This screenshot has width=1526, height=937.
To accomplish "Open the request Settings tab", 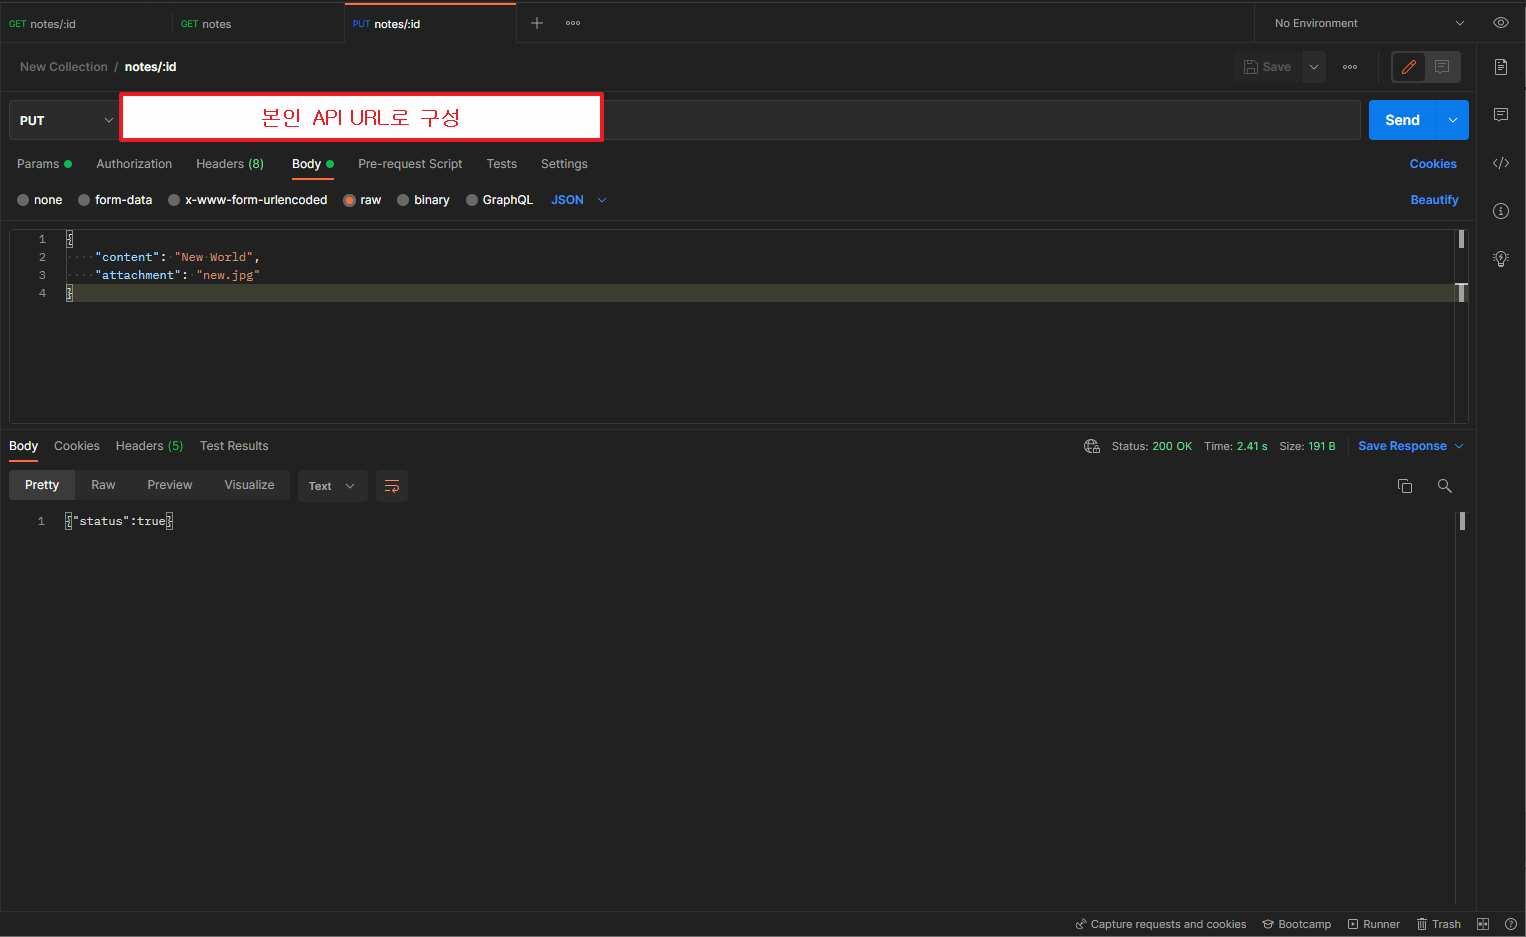I will [564, 164].
